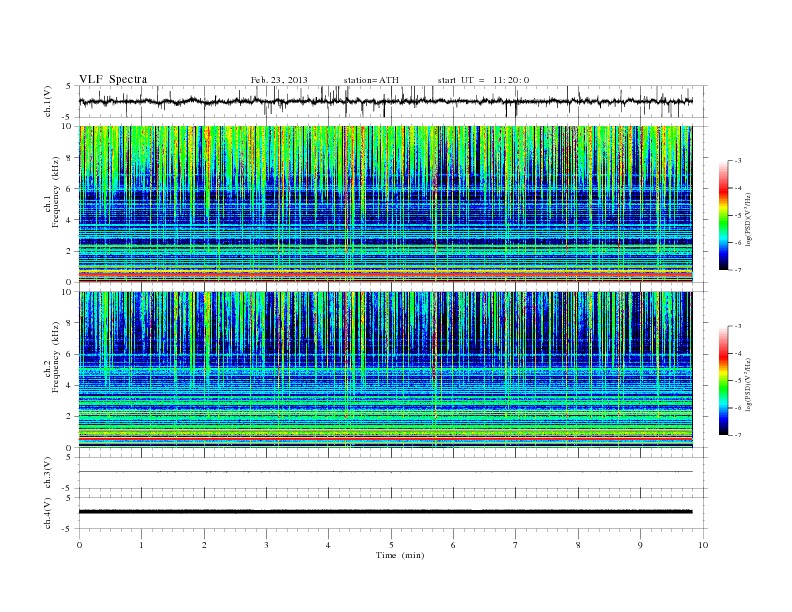Click the 'Time (min)' axis label
Viewport: 792px width, 612px height.
pos(400,555)
